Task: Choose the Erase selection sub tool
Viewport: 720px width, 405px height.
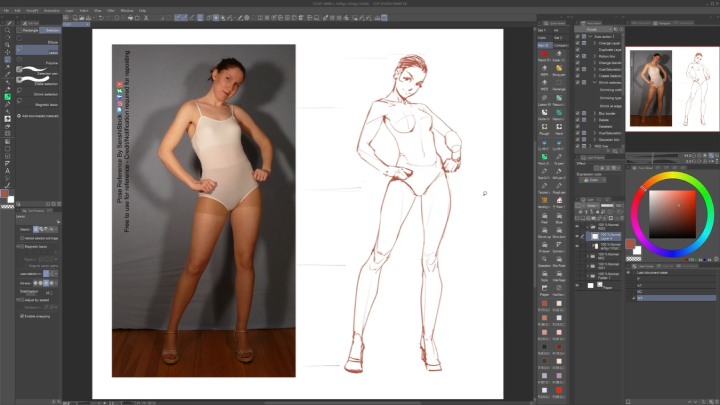Action: coord(37,81)
